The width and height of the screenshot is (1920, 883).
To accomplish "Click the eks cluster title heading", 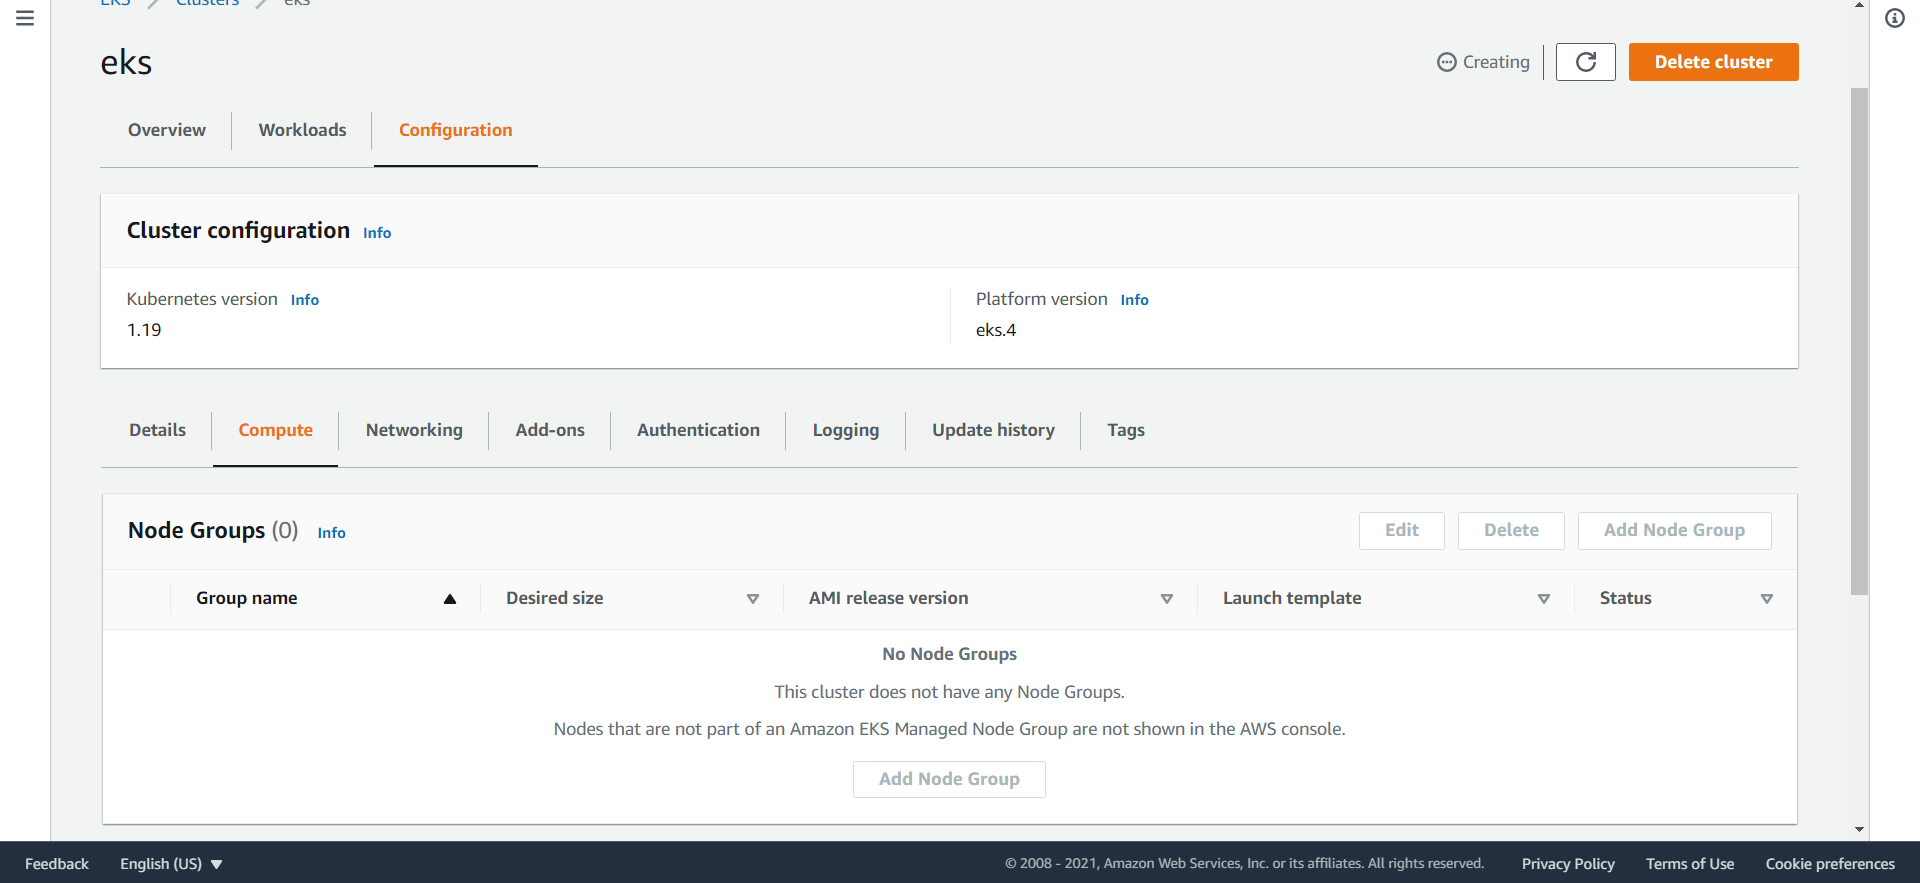I will pyautogui.click(x=126, y=63).
